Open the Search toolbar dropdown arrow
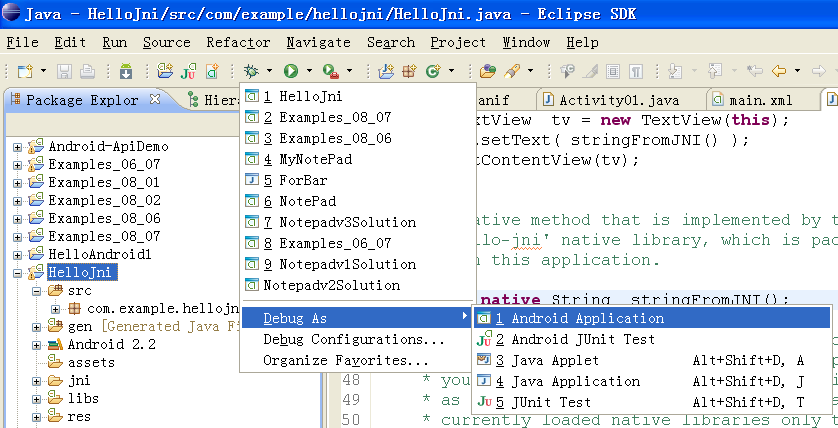This screenshot has width=838, height=428. pyautogui.click(x=530, y=71)
